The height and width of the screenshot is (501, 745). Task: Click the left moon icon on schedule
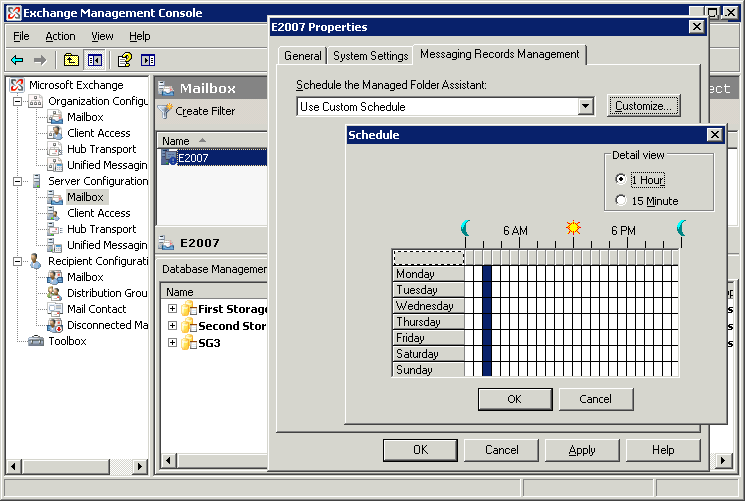point(466,228)
